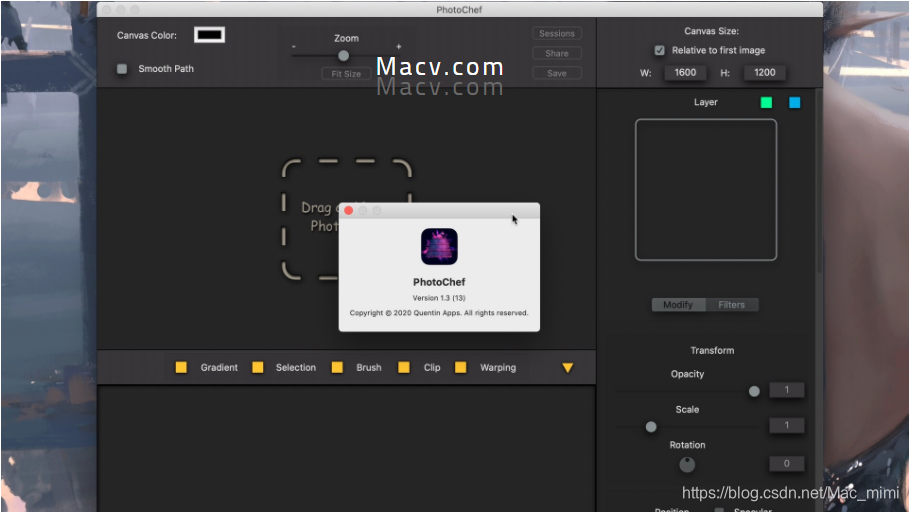Viewport: 909px width, 512px height.
Task: Toggle the Brush yellow square
Action: tap(337, 368)
